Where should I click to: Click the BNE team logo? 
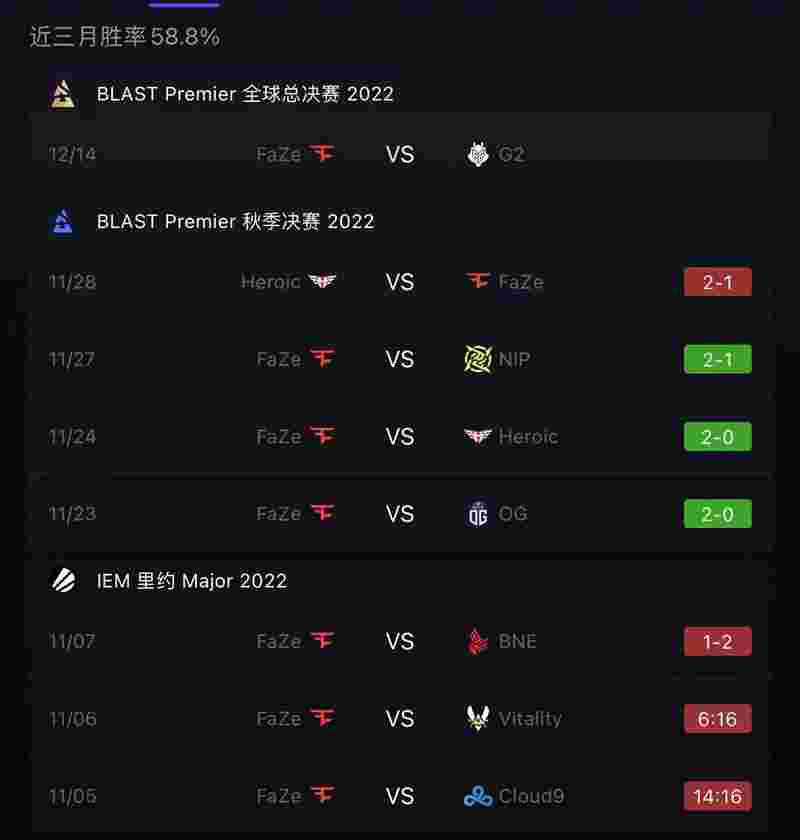[x=477, y=641]
